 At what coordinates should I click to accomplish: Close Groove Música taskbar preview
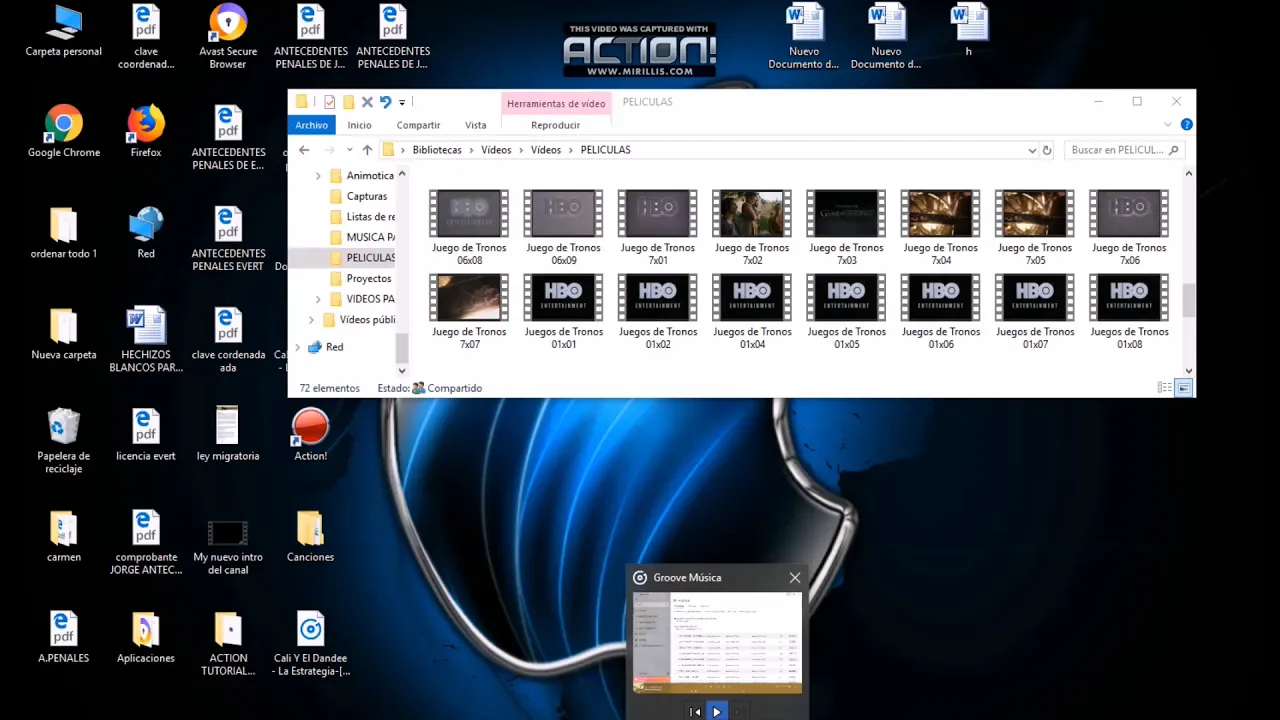795,578
